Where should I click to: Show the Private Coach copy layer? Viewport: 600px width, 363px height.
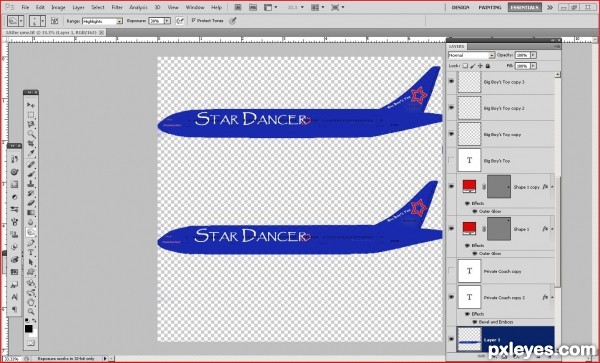point(452,271)
